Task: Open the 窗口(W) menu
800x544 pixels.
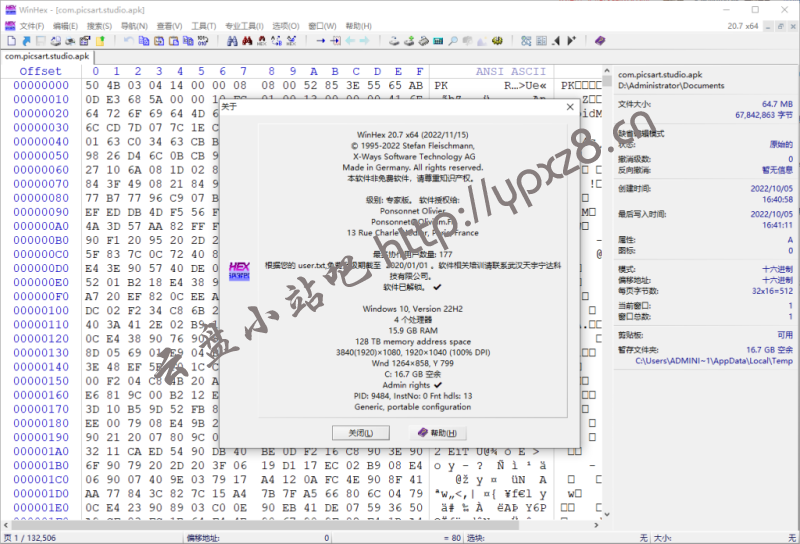Action: tap(322, 26)
